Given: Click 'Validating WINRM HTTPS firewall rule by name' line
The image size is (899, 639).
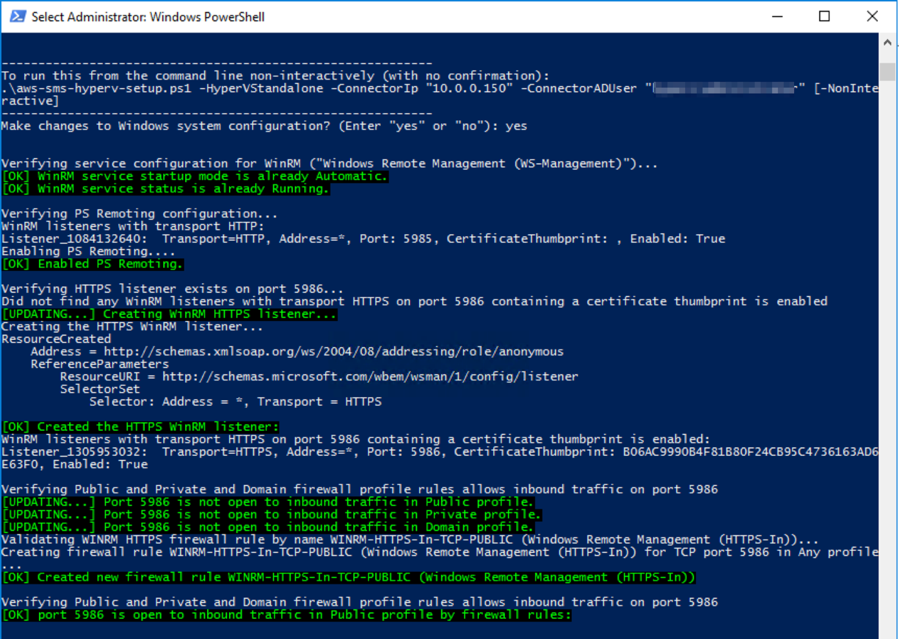Looking at the screenshot, I should click(410, 540).
